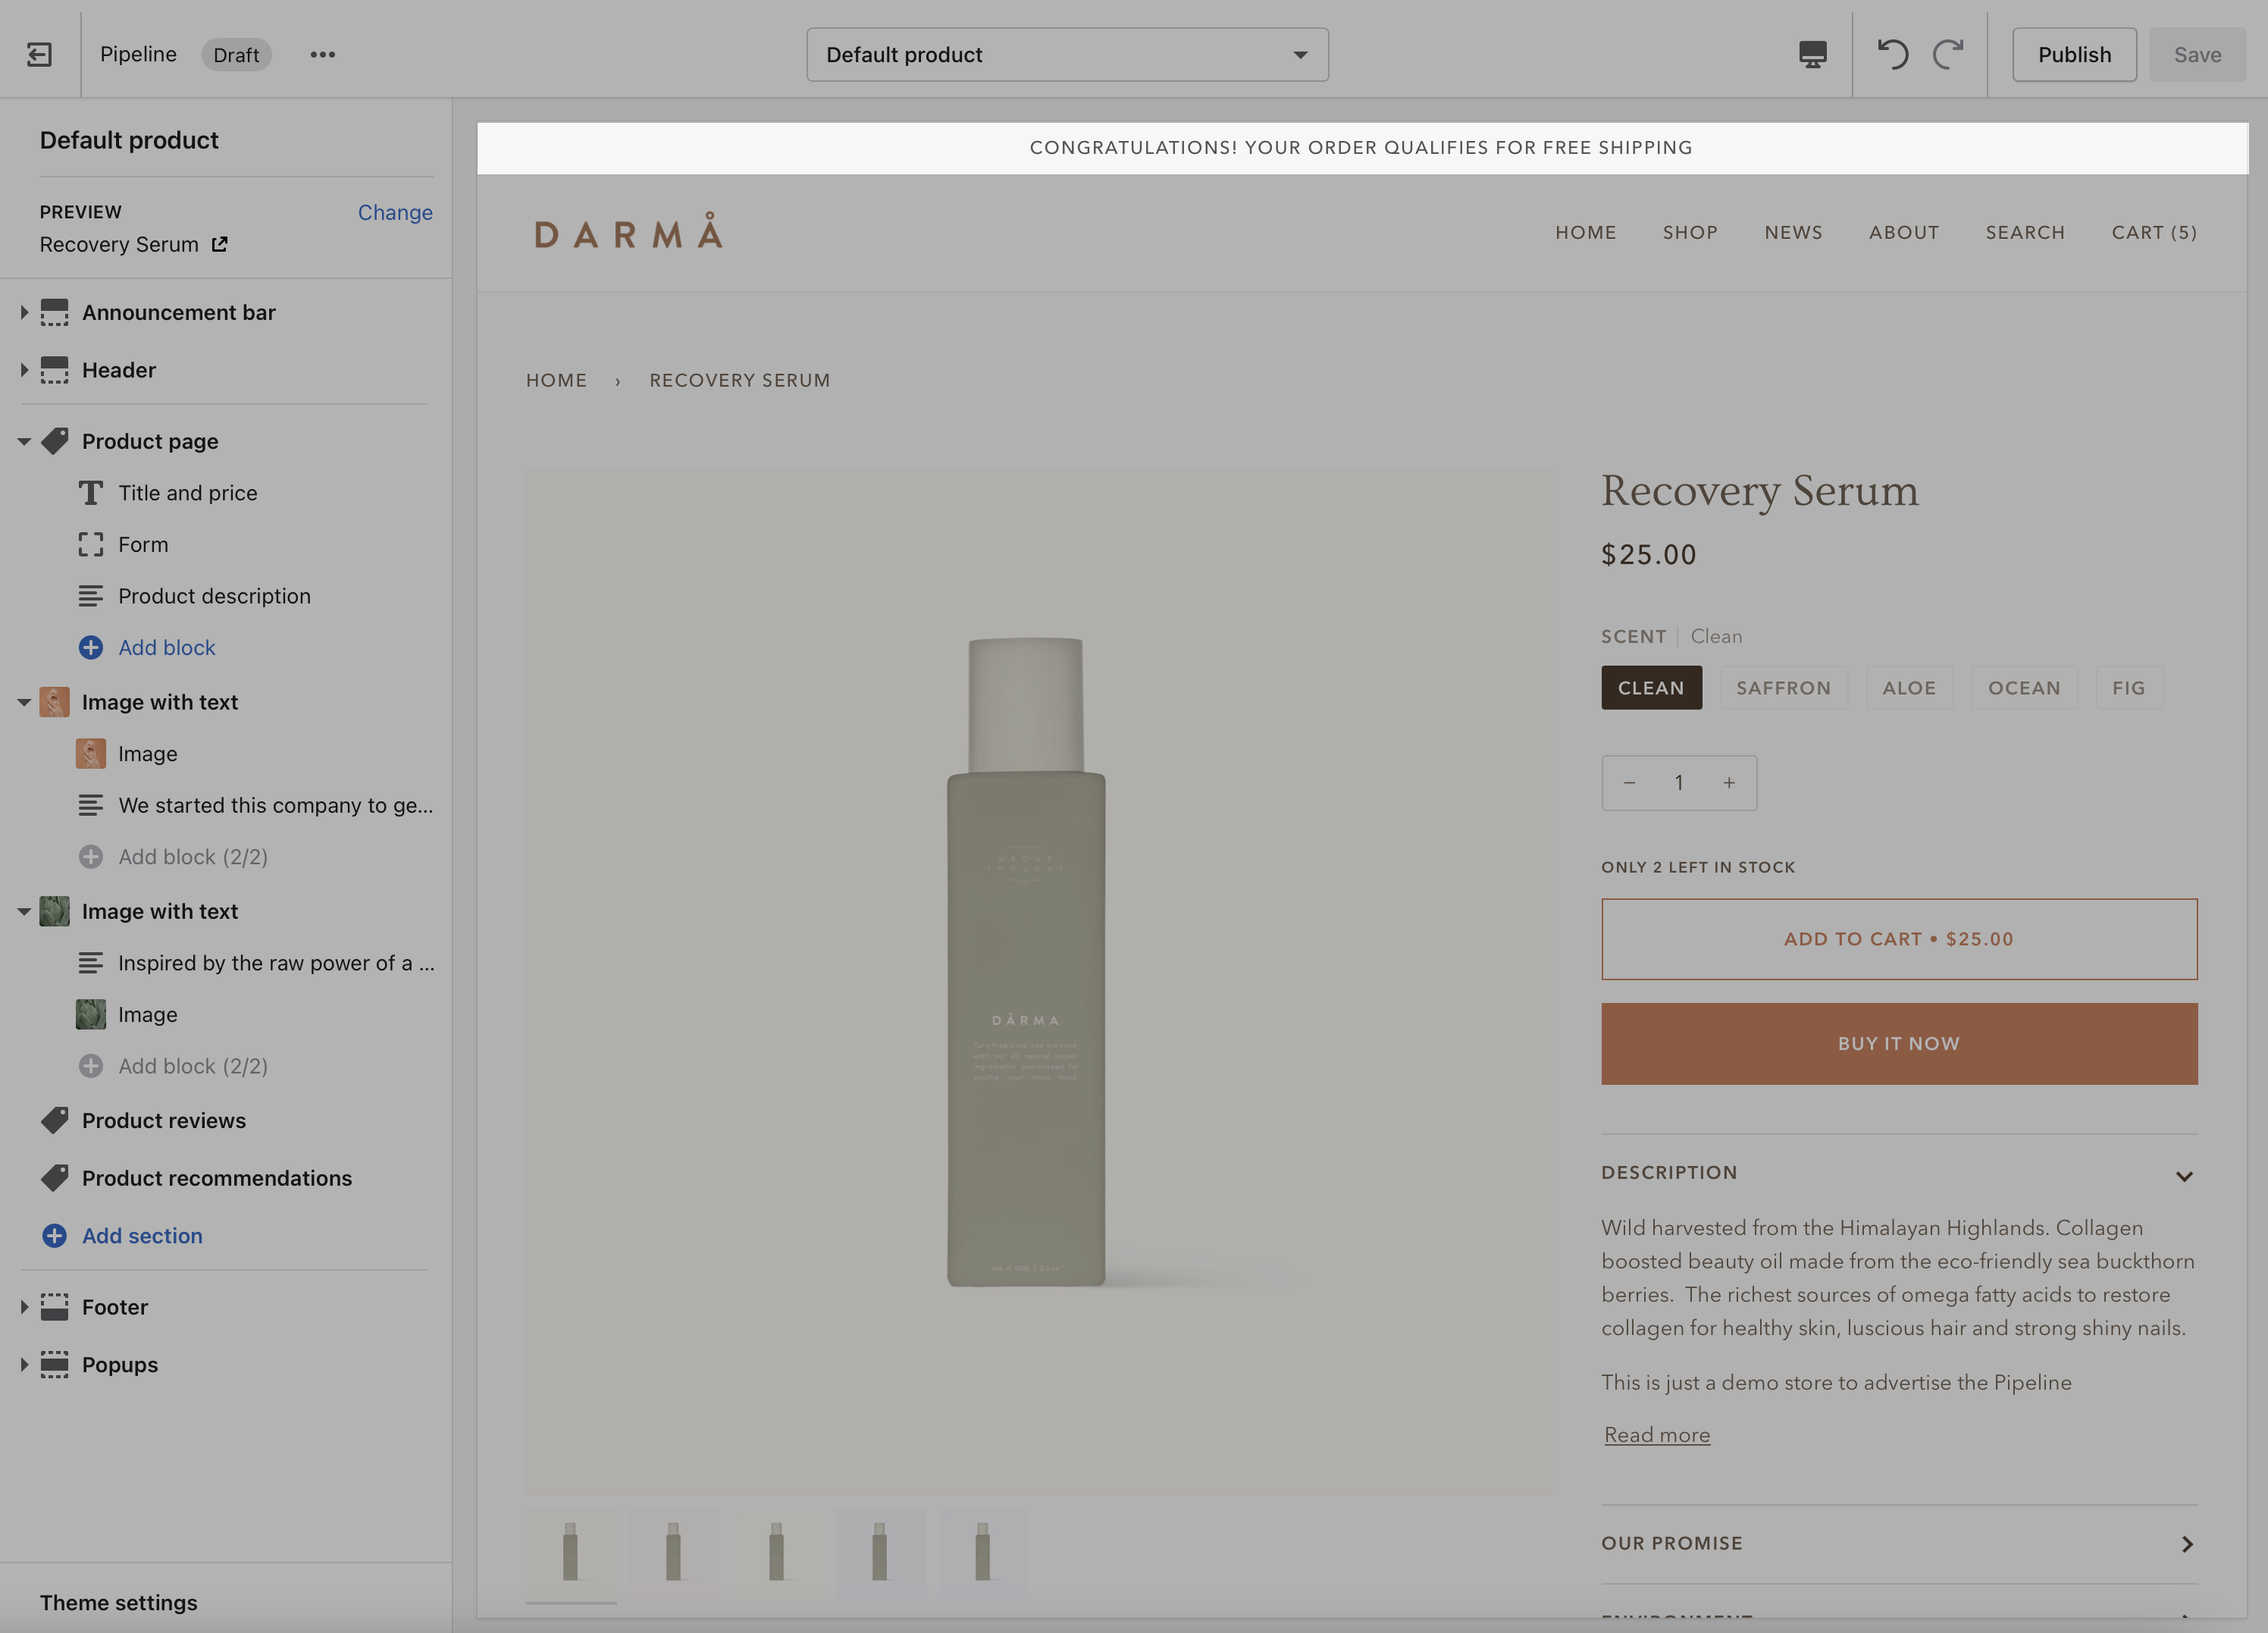The width and height of the screenshot is (2268, 1633).
Task: Open Shop in the store navigation
Action: pyautogui.click(x=1690, y=232)
